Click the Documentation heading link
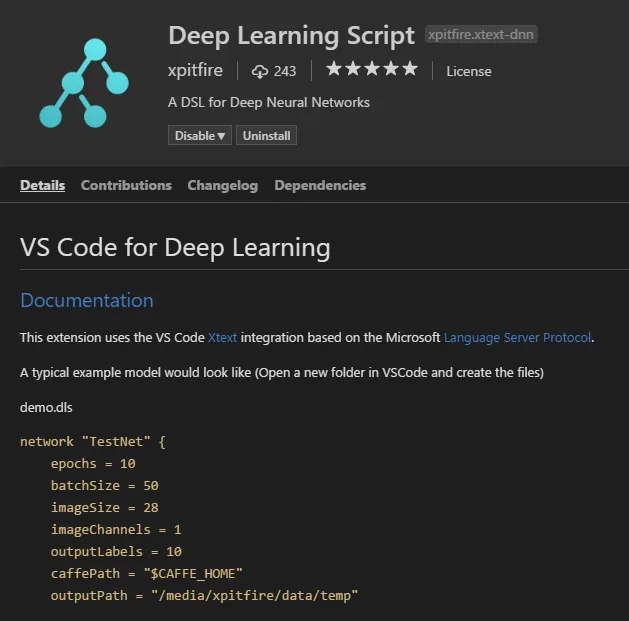 click(87, 300)
